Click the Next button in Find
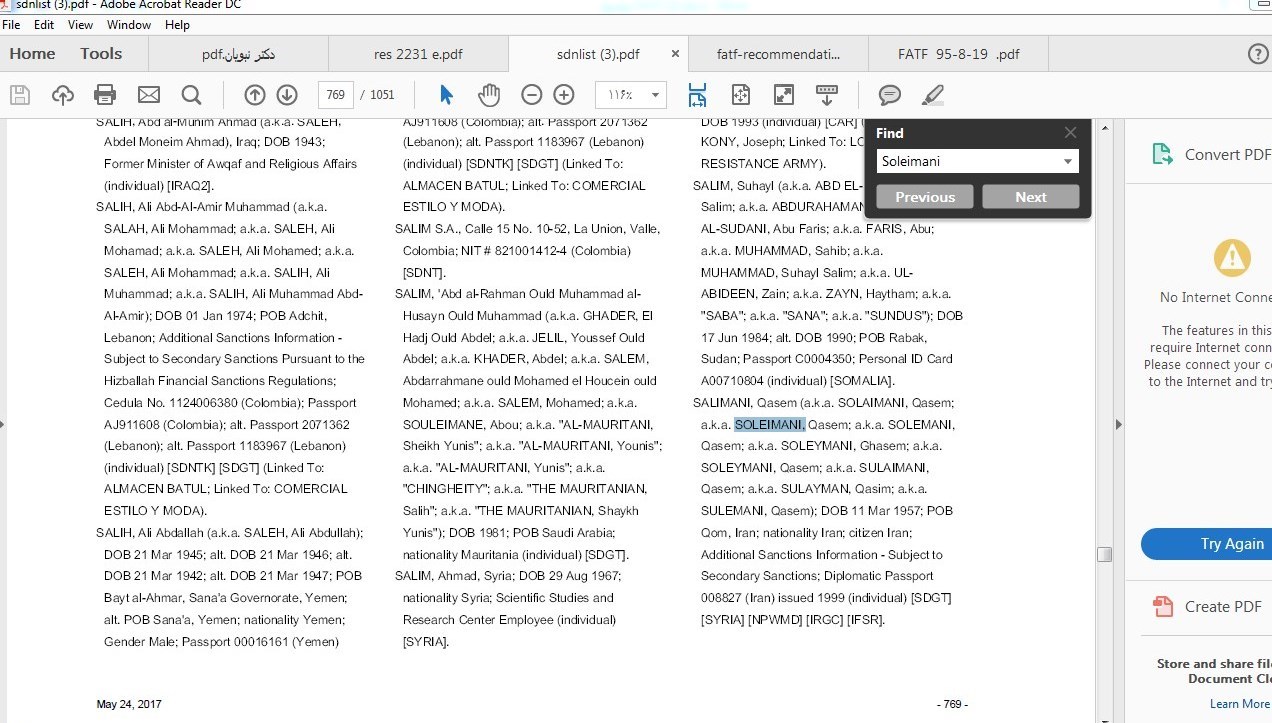Image resolution: width=1272 pixels, height=723 pixels. 1031,197
